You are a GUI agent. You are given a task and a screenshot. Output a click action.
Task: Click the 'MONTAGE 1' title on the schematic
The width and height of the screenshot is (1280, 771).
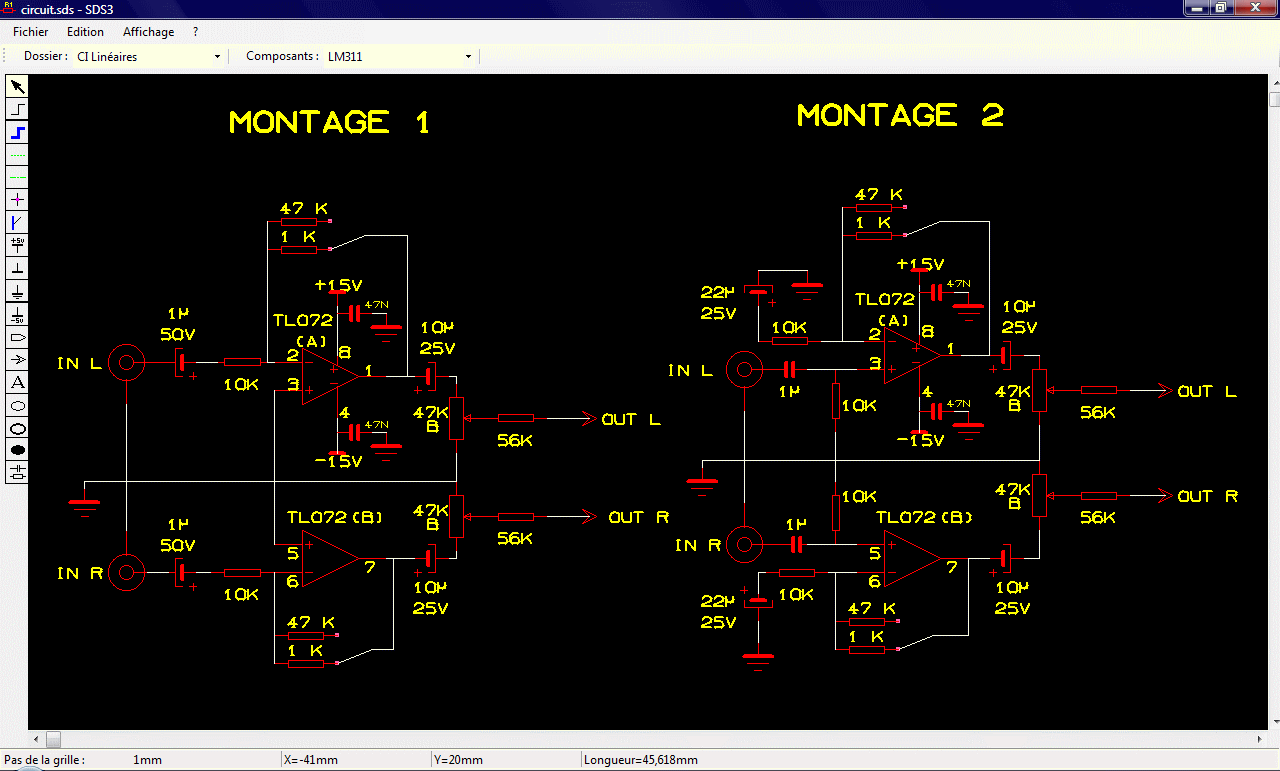click(330, 122)
